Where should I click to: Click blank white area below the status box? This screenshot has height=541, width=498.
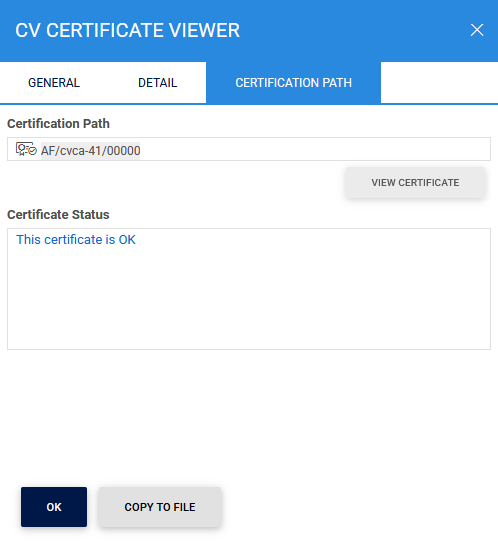click(249, 414)
